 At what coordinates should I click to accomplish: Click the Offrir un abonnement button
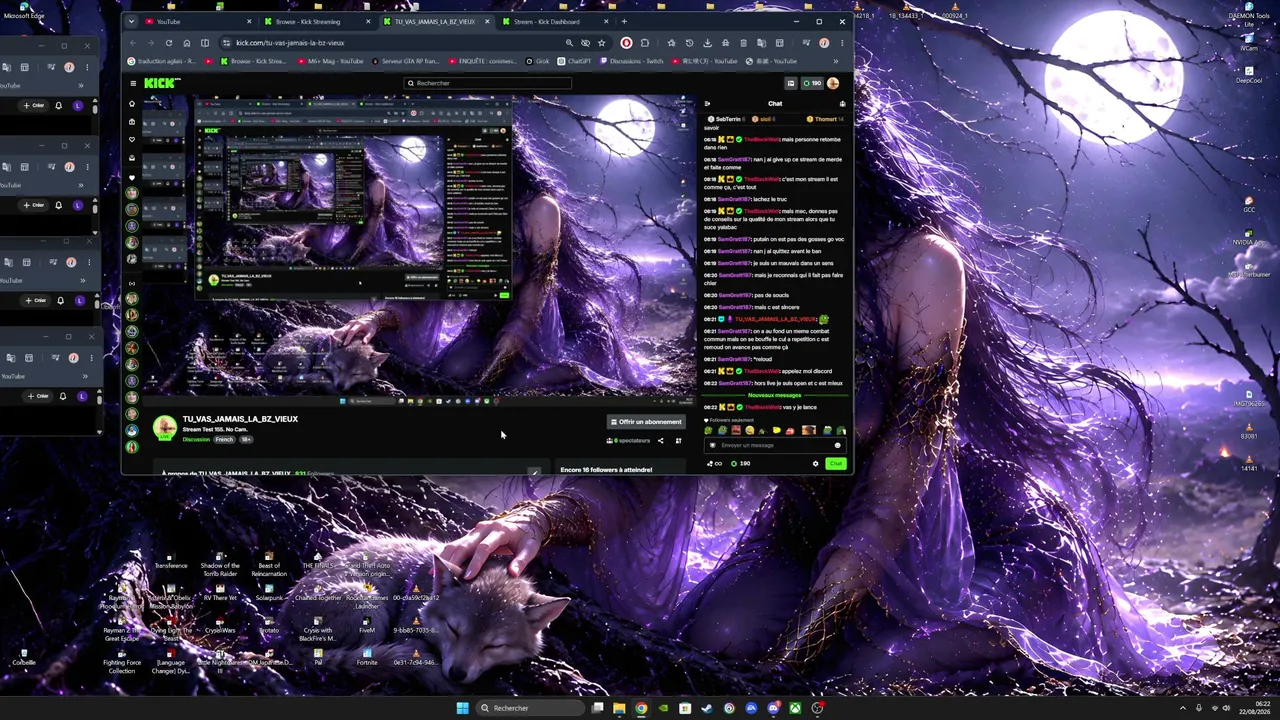tap(645, 422)
